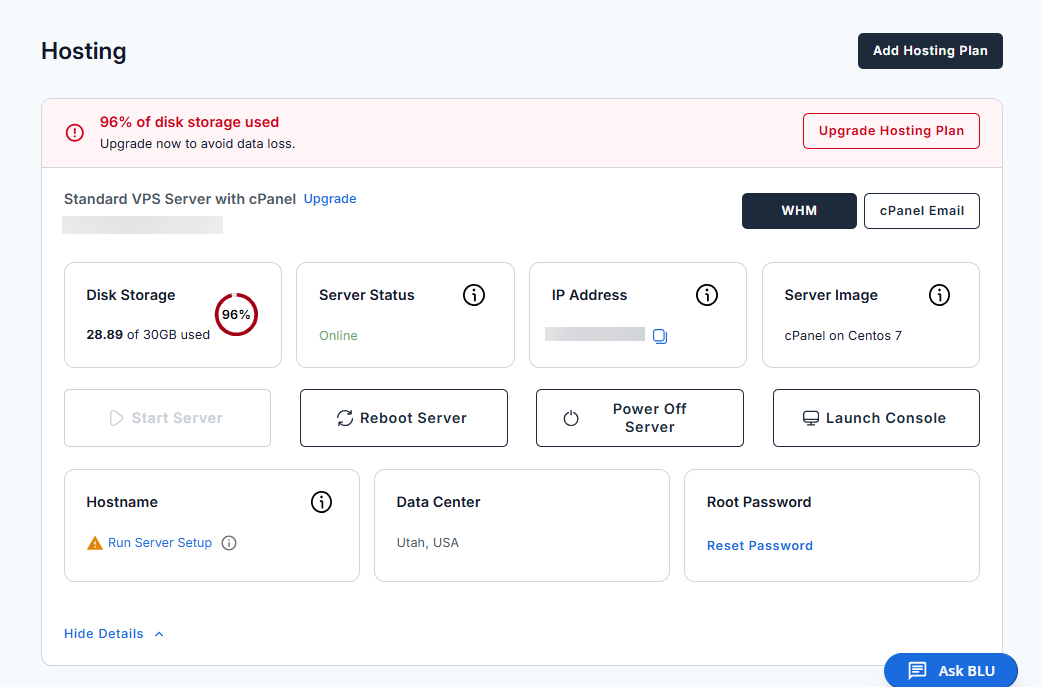Viewport: 1042px width, 687px height.
Task: Click the Add Hosting Plan button
Action: (x=930, y=50)
